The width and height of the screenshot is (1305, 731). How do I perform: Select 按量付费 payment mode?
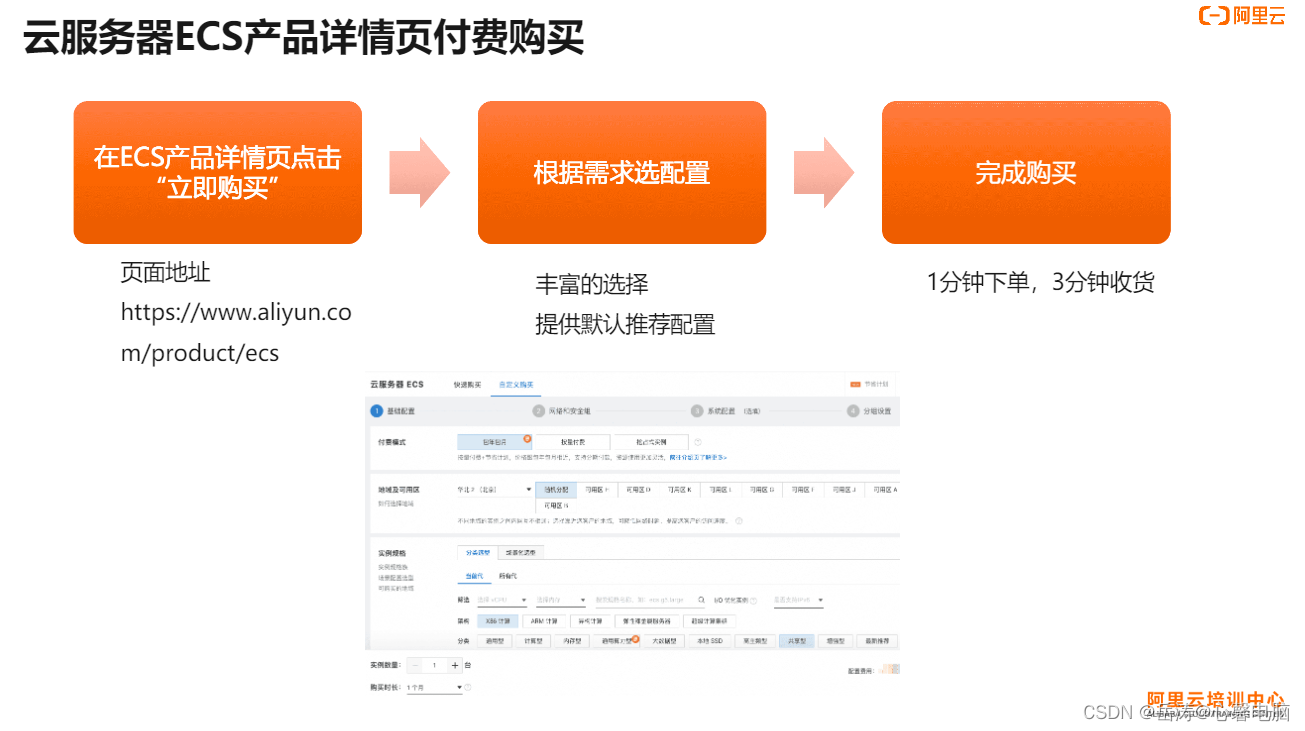pos(573,442)
